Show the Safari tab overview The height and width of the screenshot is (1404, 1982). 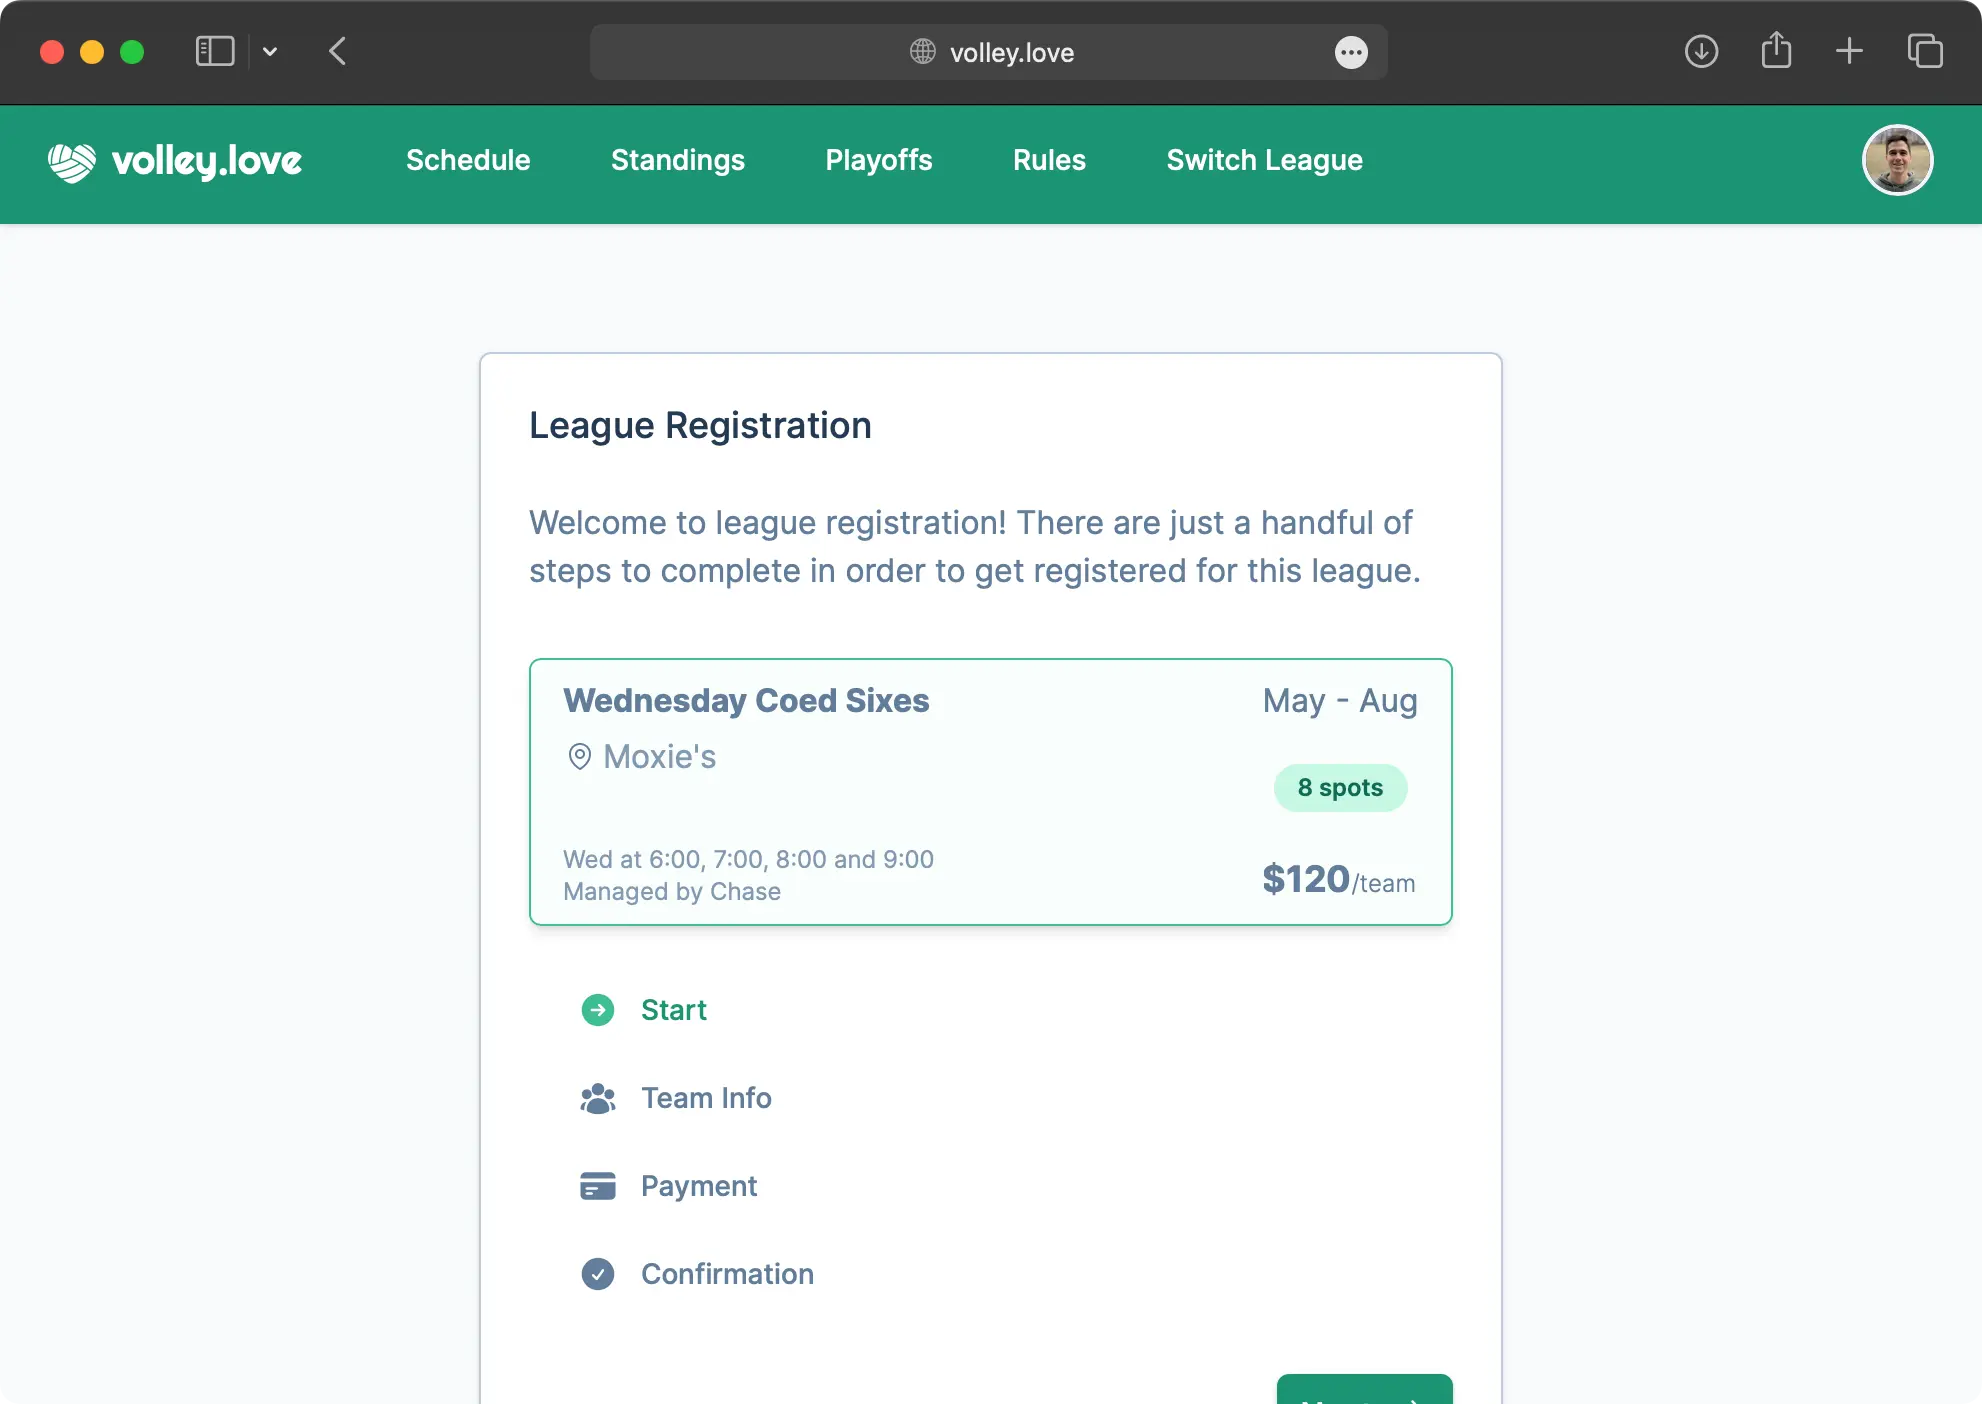[1925, 51]
